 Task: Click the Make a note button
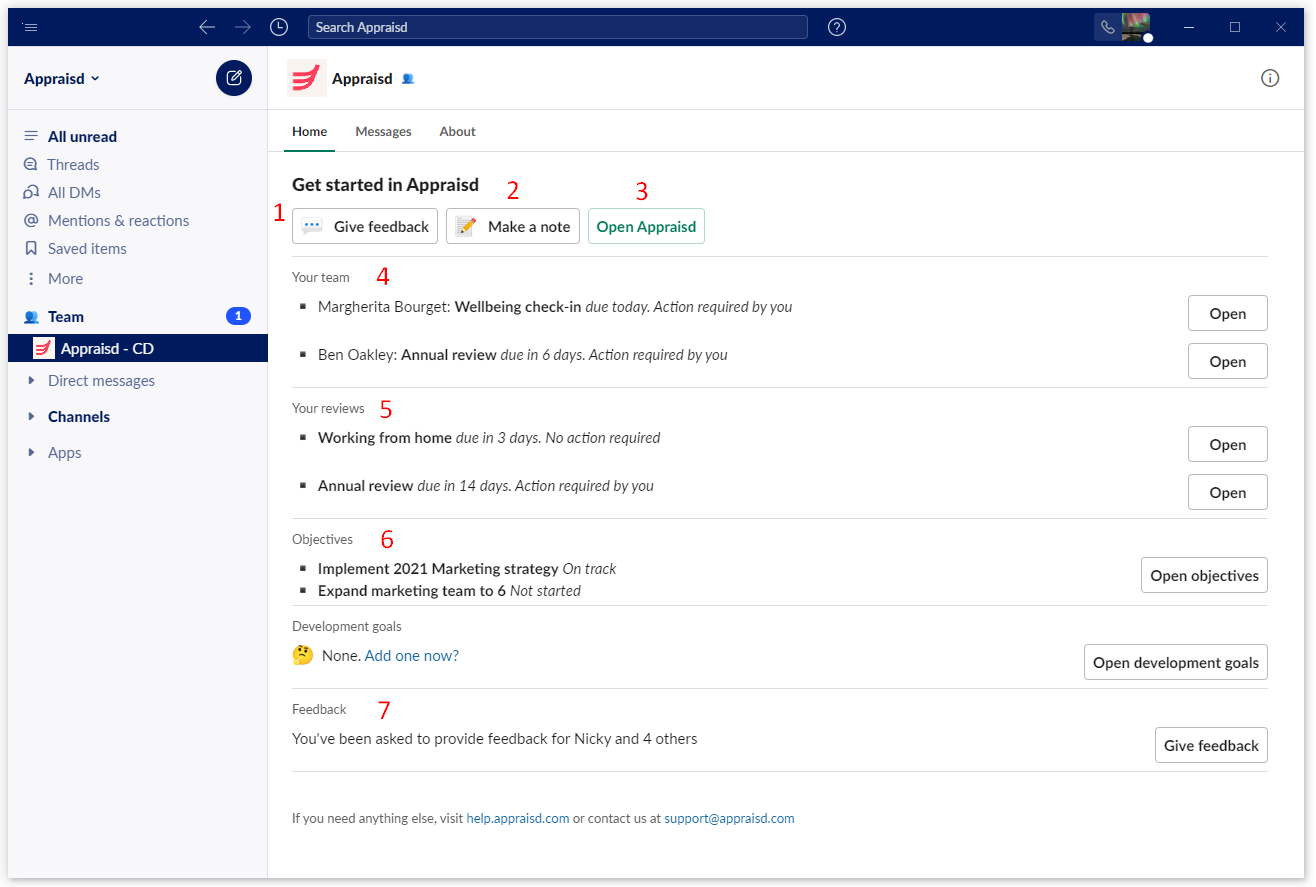tap(513, 226)
